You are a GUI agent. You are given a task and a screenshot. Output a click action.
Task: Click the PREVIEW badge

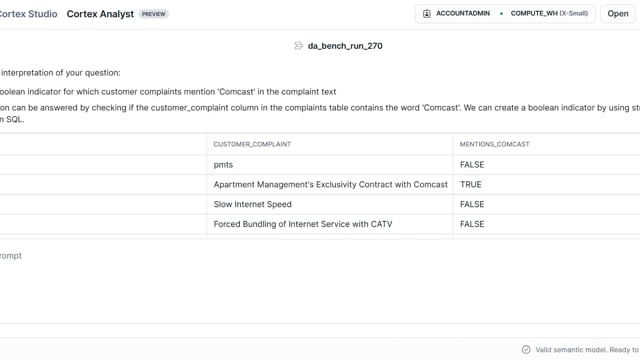(x=153, y=14)
